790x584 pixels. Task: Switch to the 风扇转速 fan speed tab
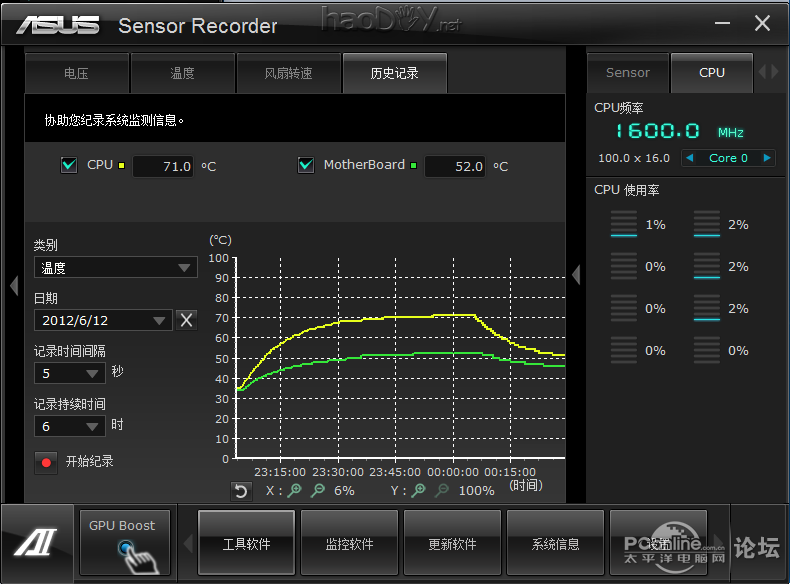point(288,73)
